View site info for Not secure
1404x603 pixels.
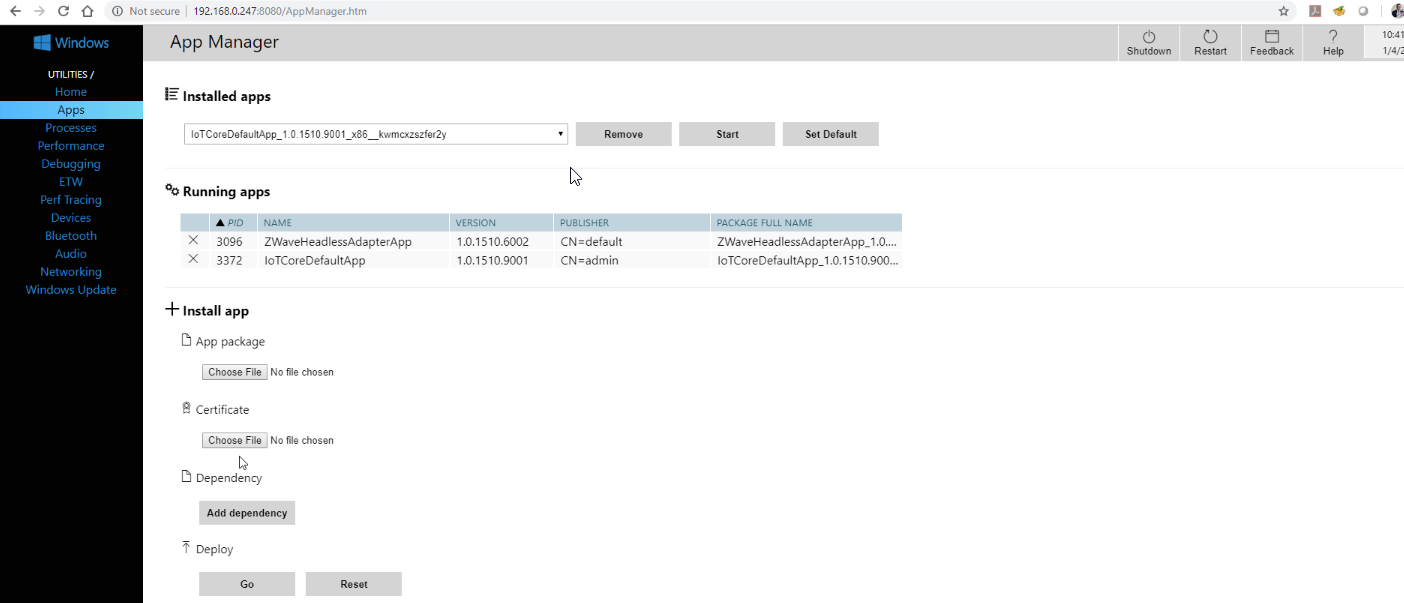pos(146,11)
